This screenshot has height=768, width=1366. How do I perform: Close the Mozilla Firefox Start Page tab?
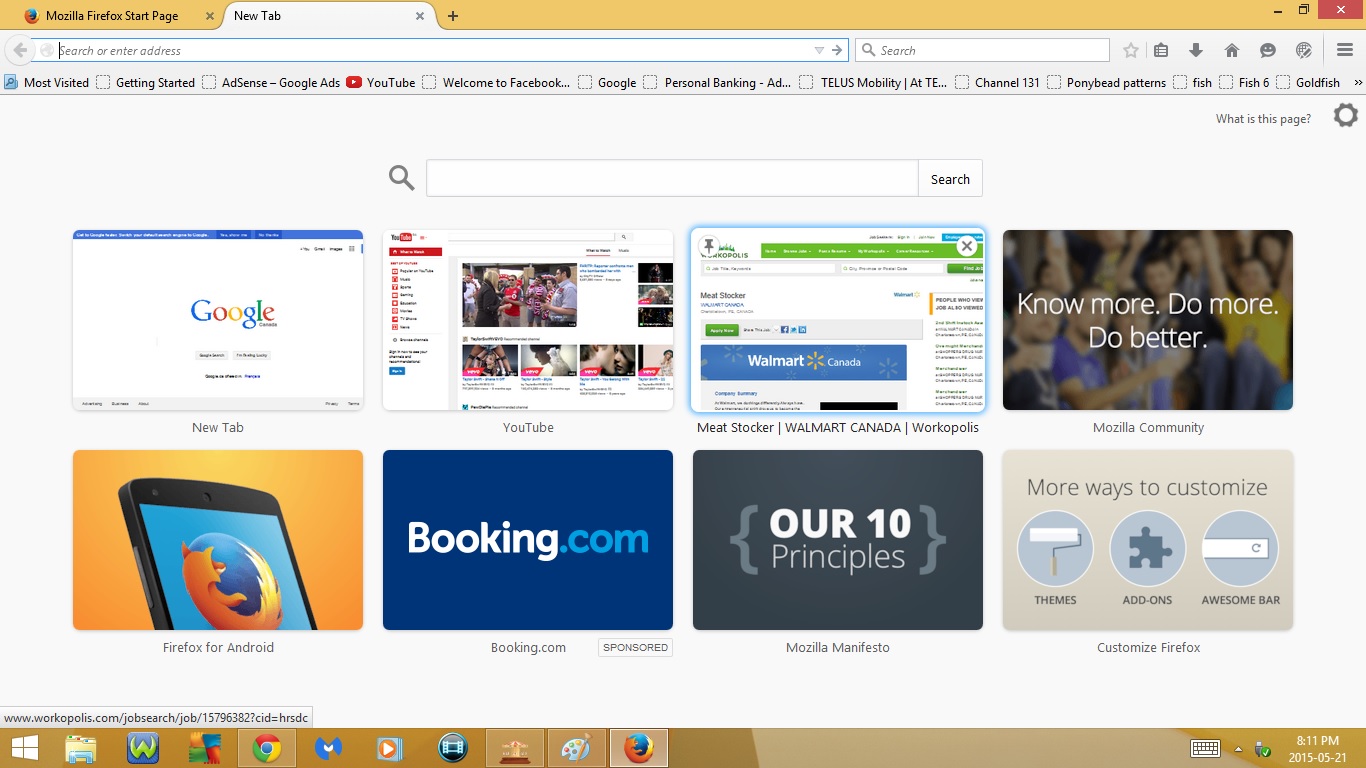[209, 16]
